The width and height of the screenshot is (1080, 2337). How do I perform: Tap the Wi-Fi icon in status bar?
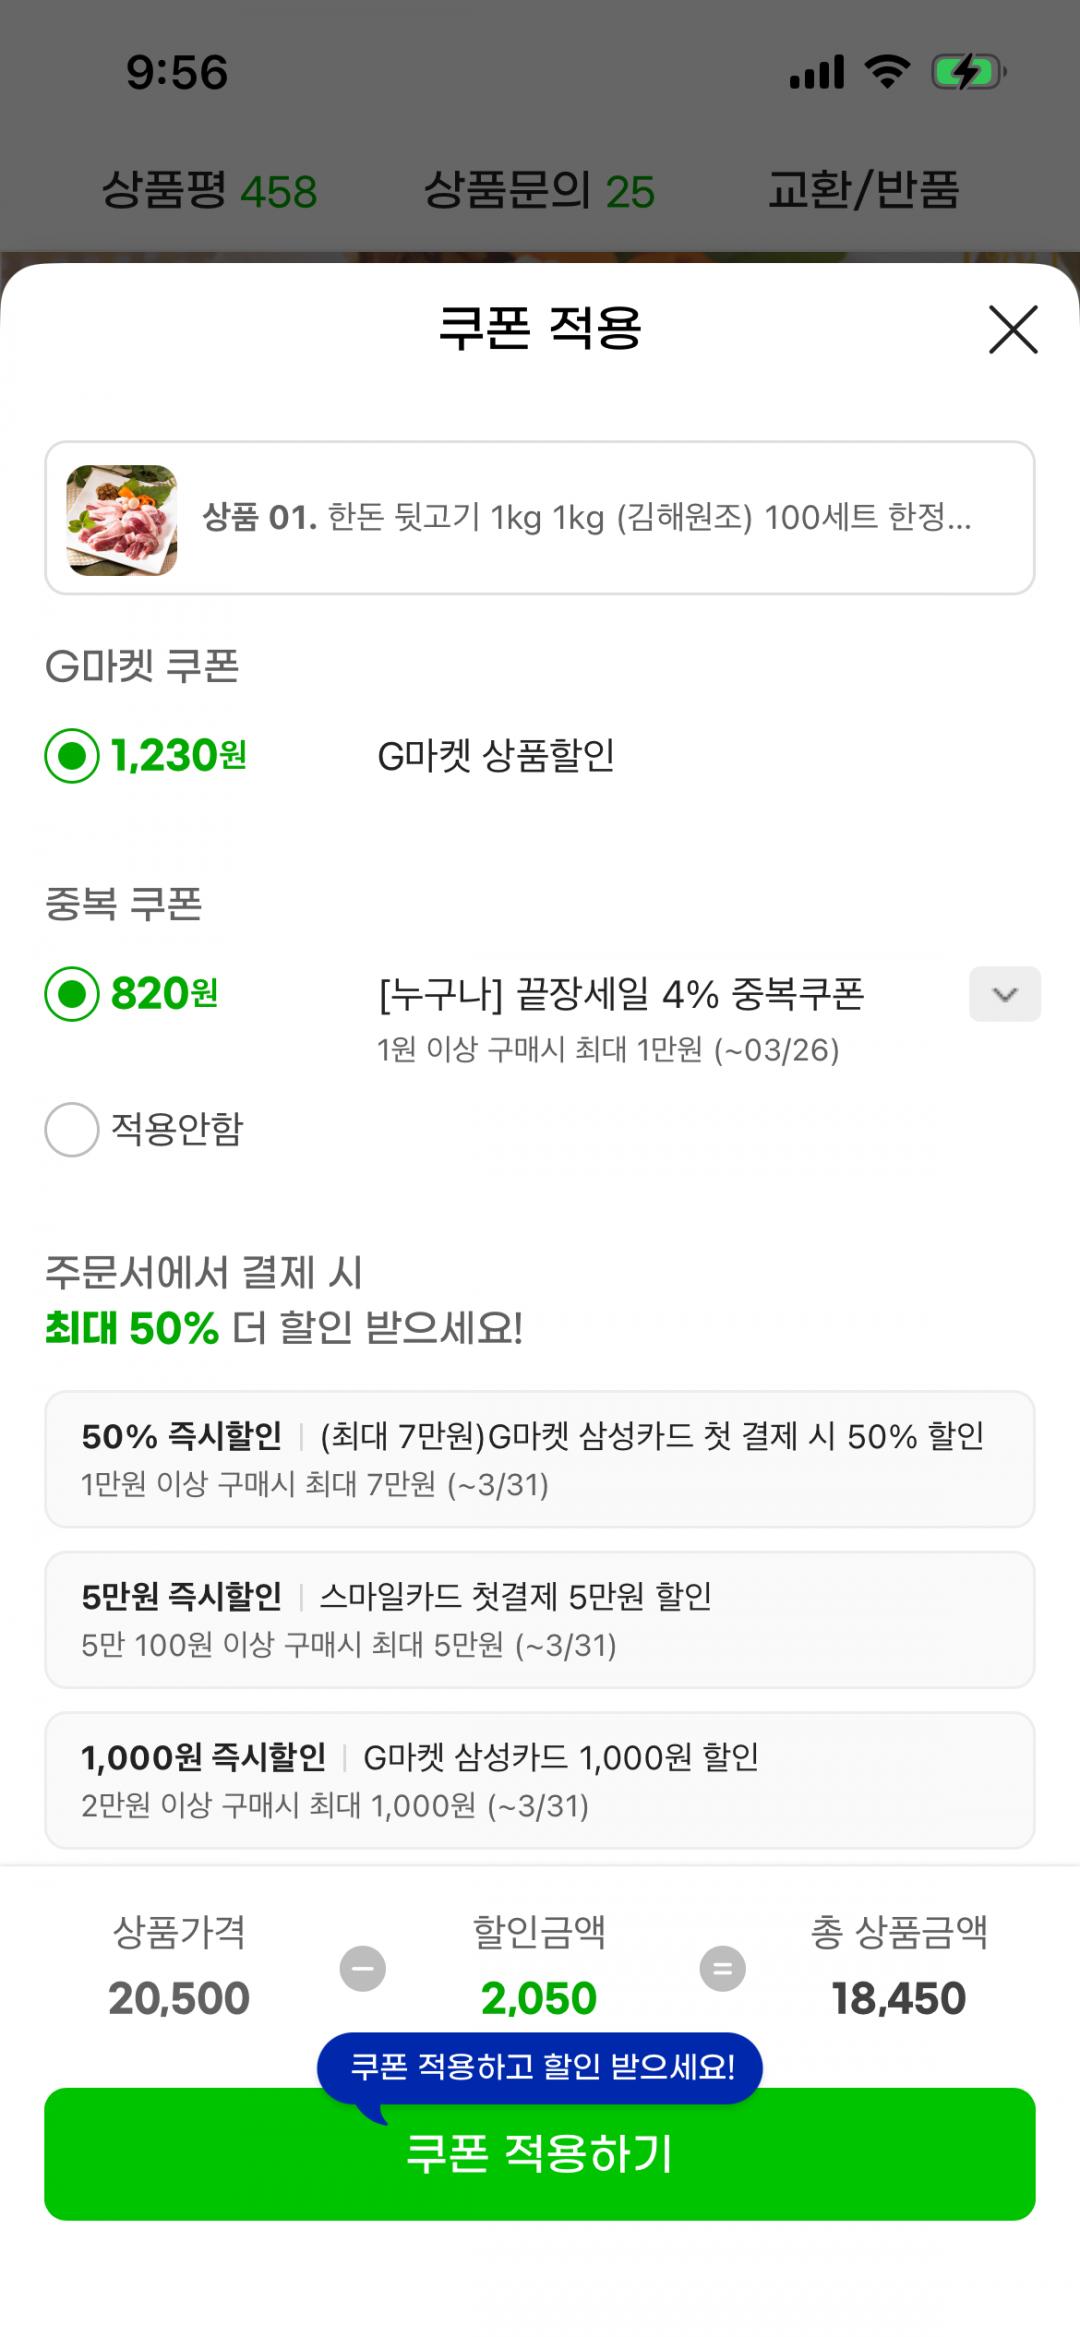click(887, 72)
